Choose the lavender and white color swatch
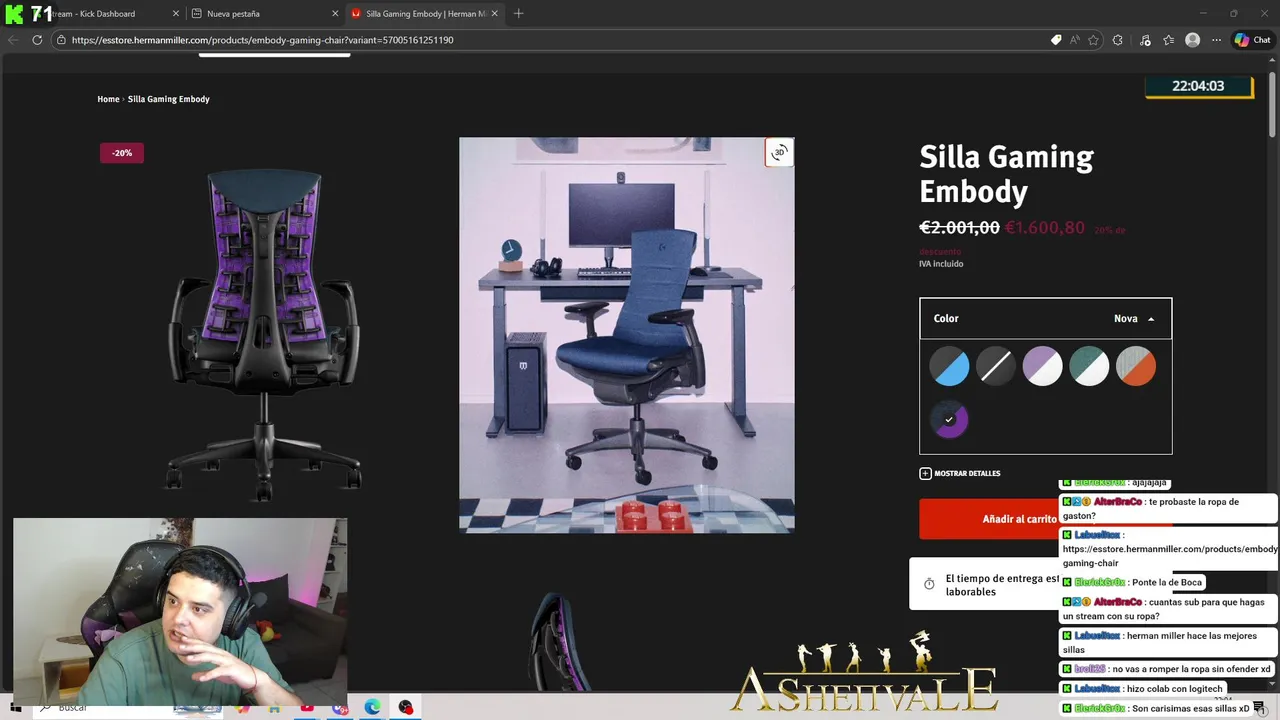Image resolution: width=1280 pixels, height=720 pixels. tap(1042, 366)
